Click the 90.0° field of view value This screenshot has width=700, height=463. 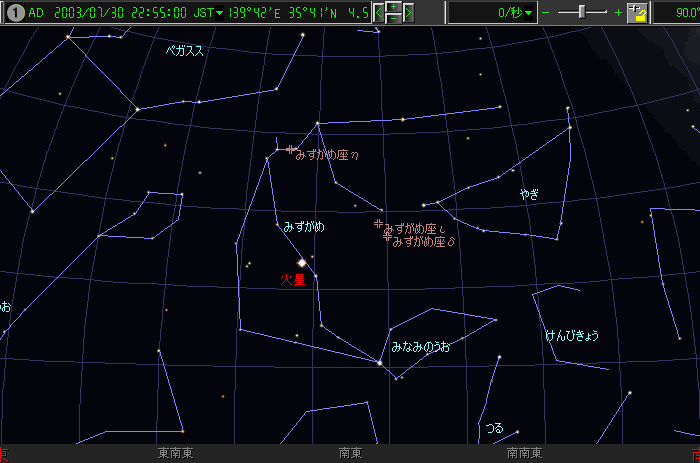[676, 13]
